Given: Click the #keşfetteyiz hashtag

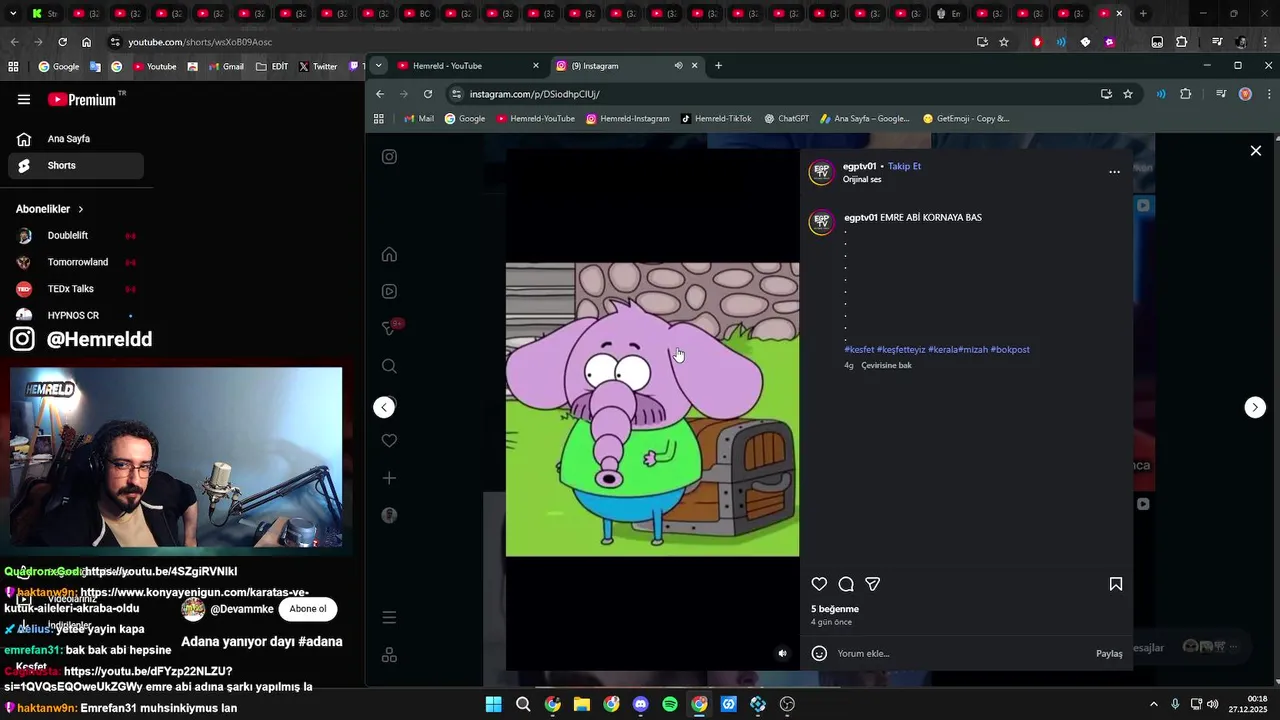Looking at the screenshot, I should (x=901, y=349).
